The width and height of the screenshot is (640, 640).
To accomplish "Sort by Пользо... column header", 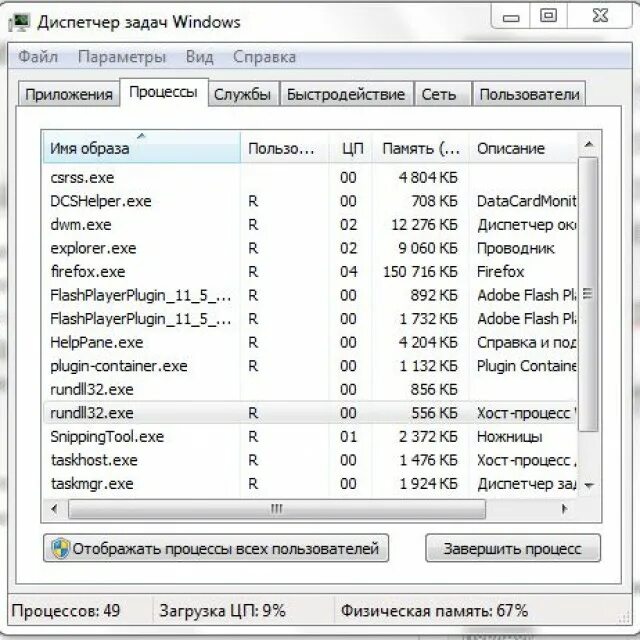I will (284, 148).
